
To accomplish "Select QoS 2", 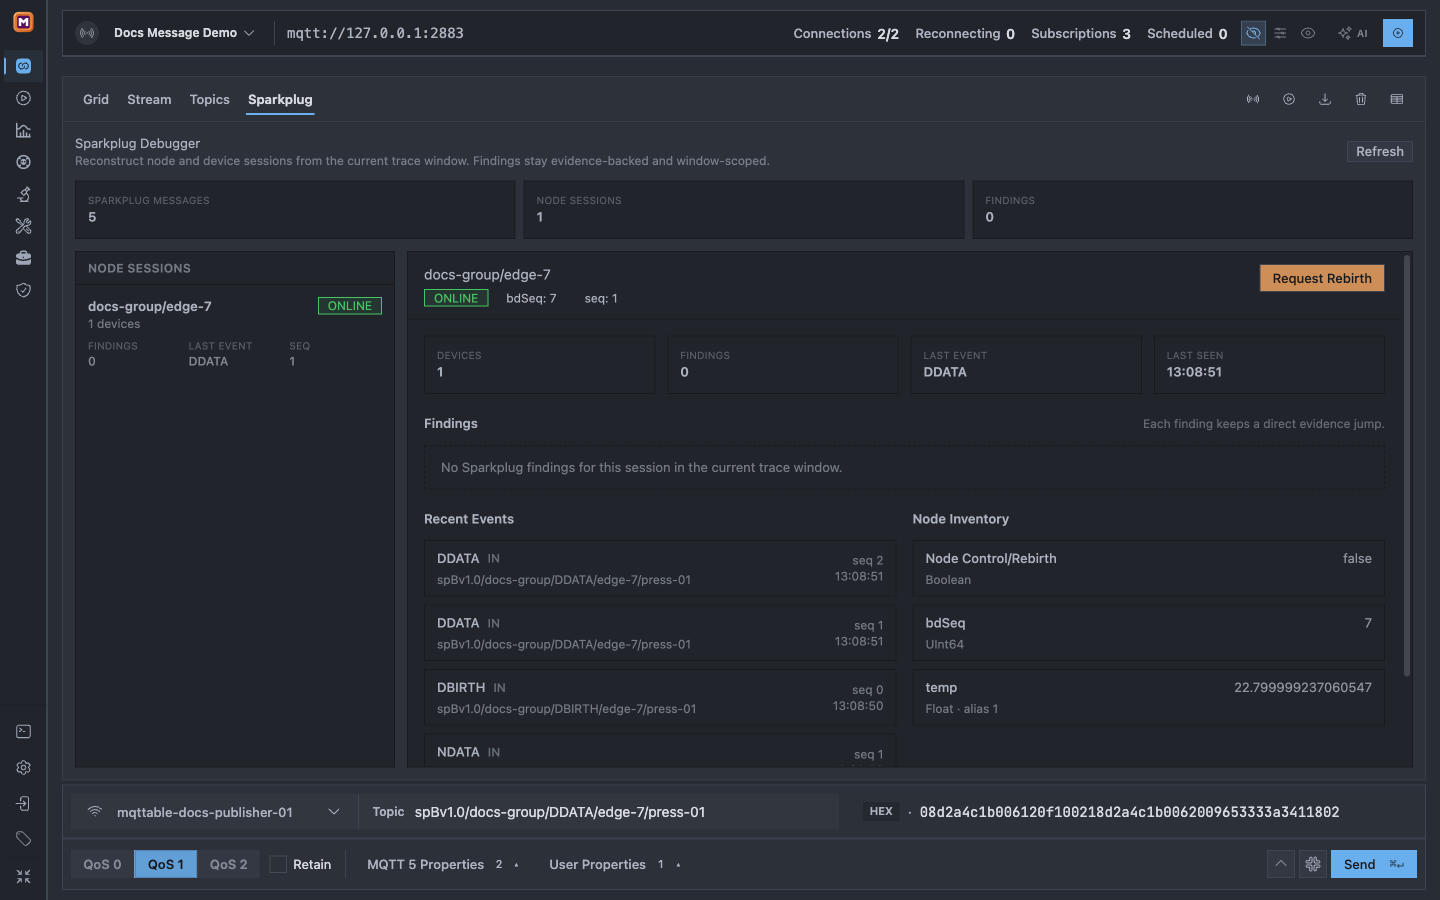I will [228, 864].
